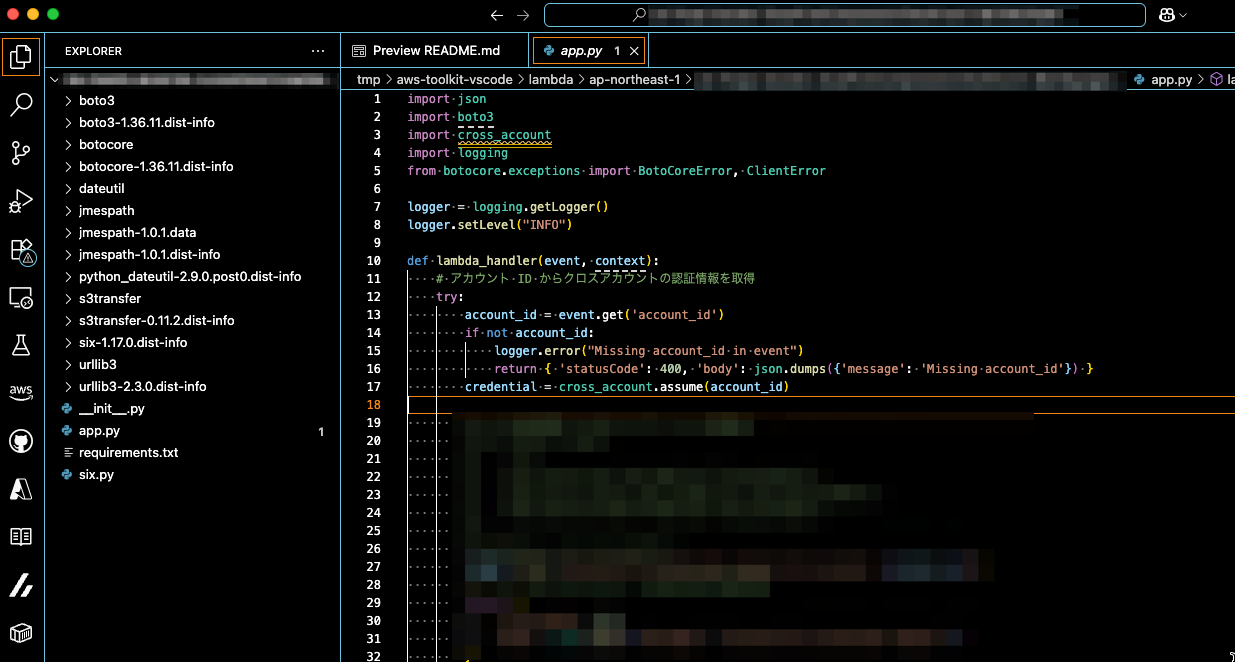Viewport: 1235px width, 662px height.
Task: Click the ap-northeast-1 breadcrumb segment
Action: click(x=635, y=80)
